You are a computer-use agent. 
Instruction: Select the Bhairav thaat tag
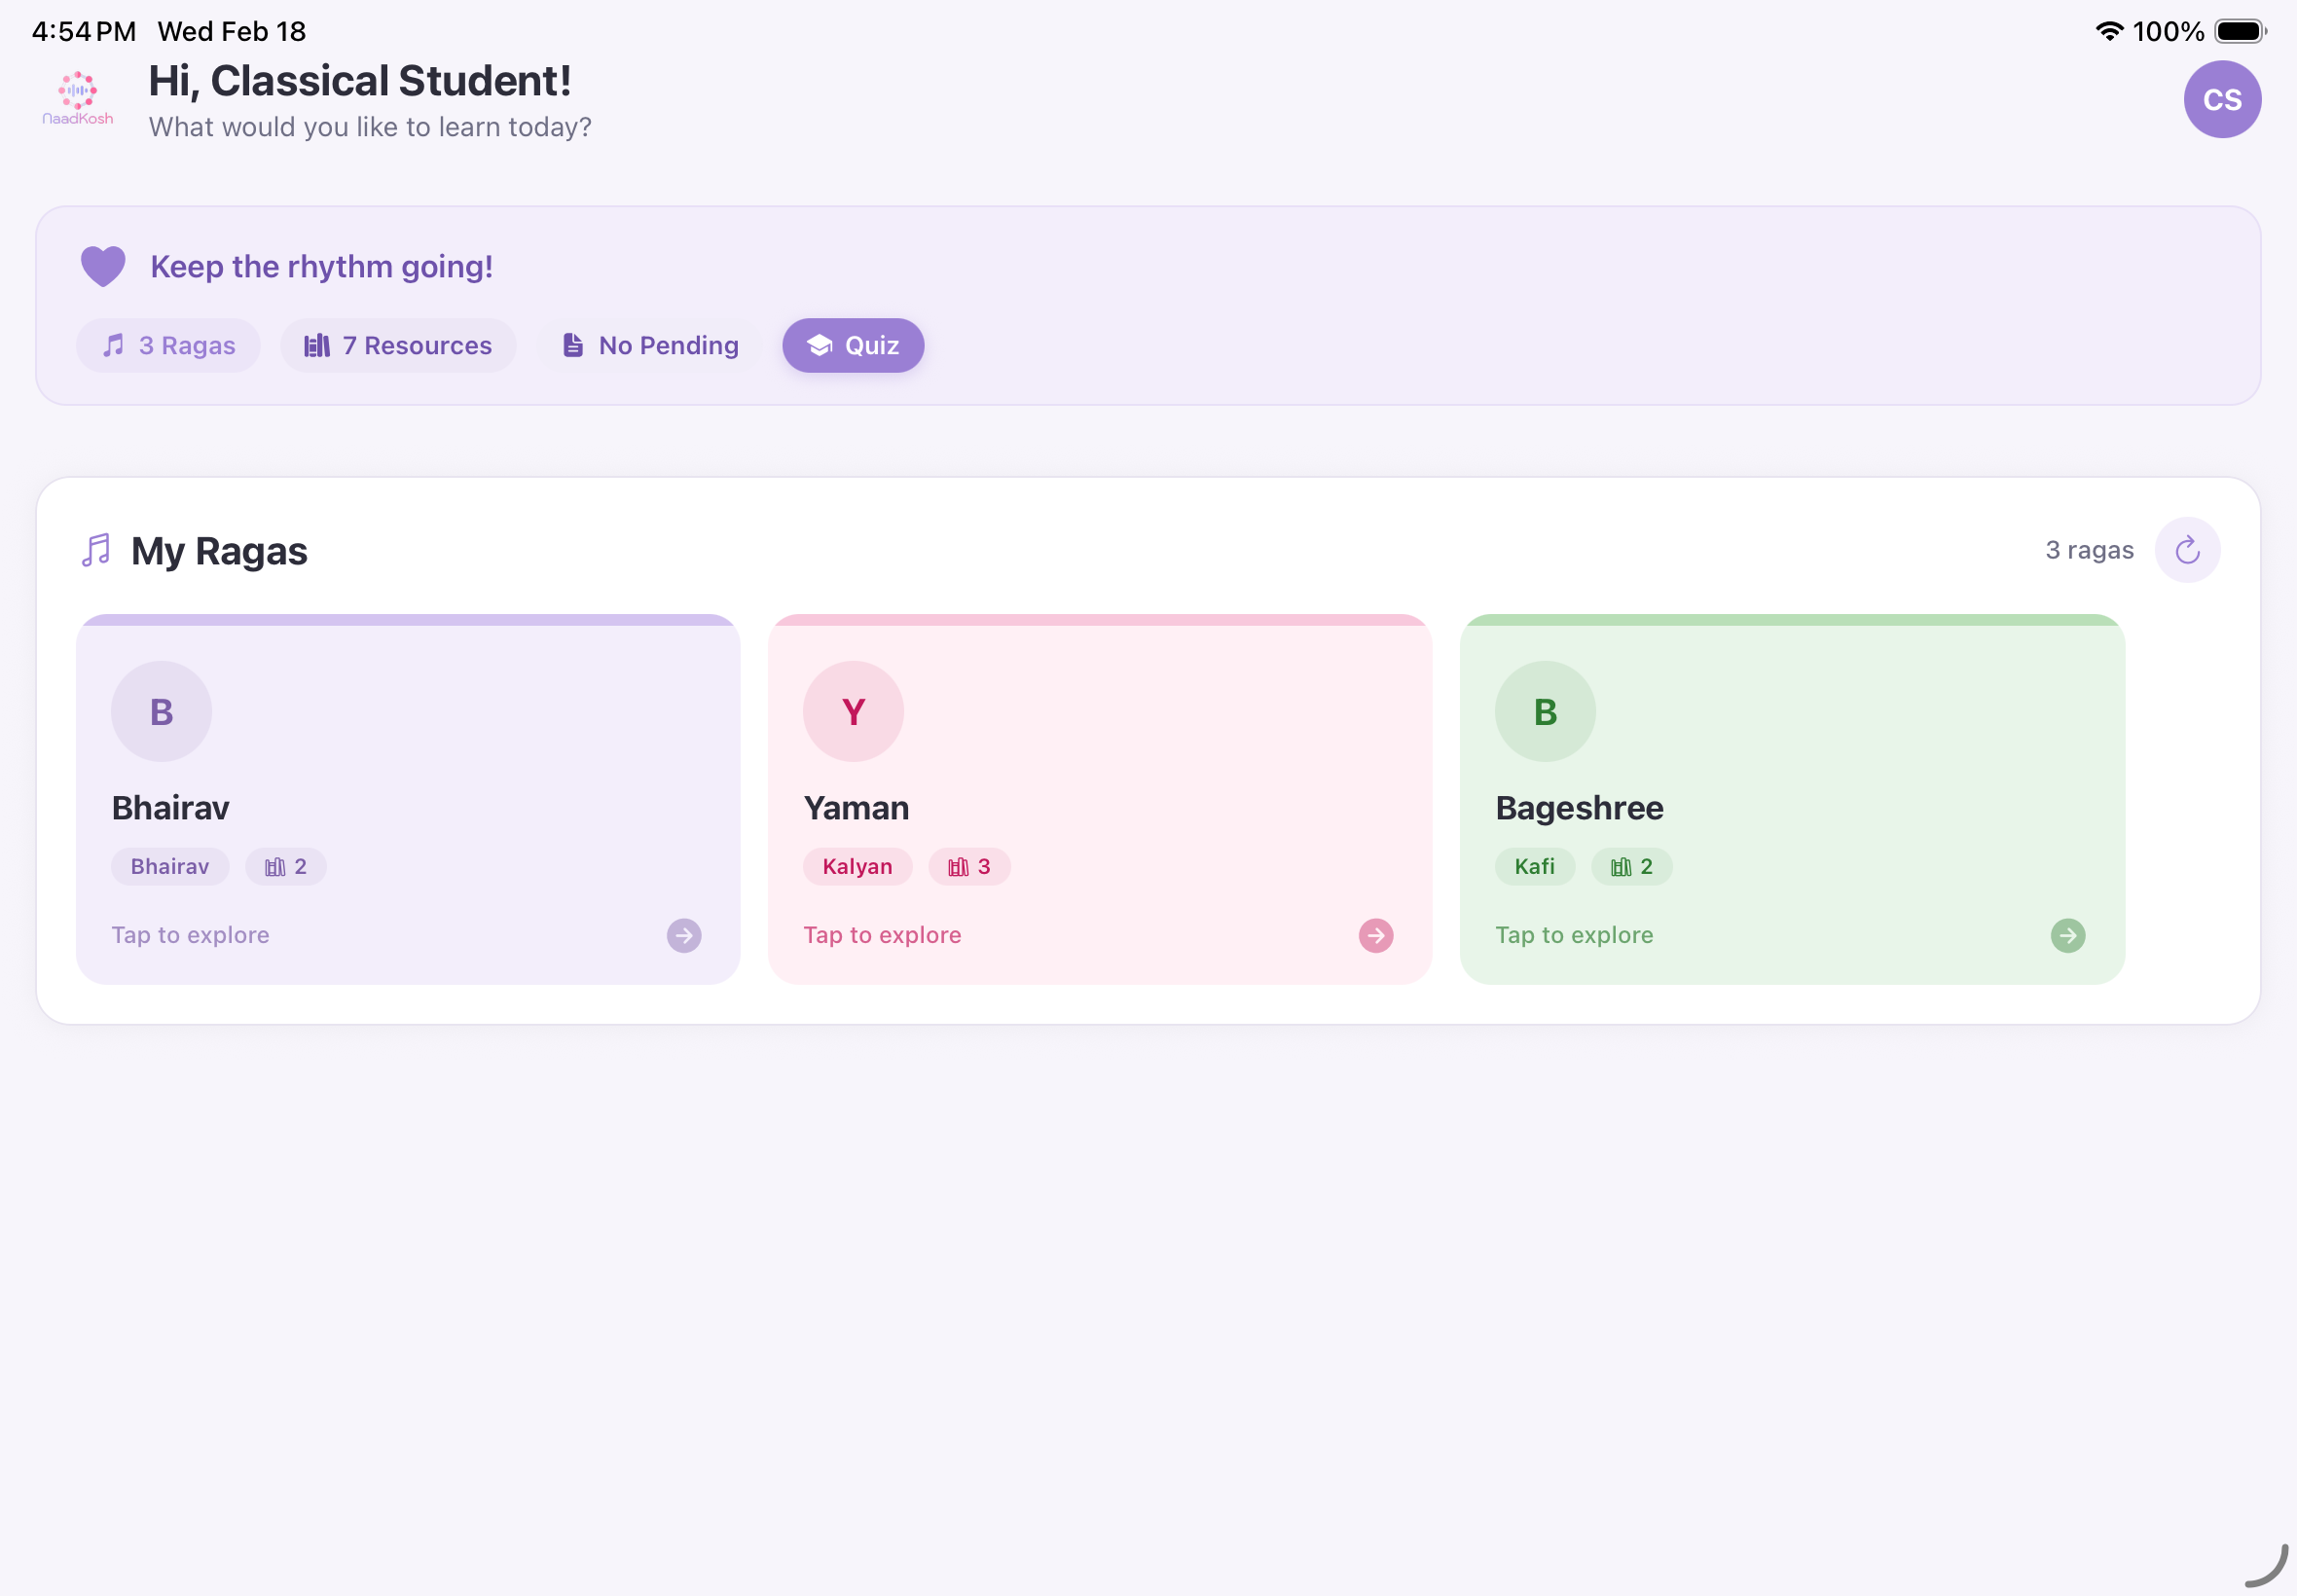(169, 866)
